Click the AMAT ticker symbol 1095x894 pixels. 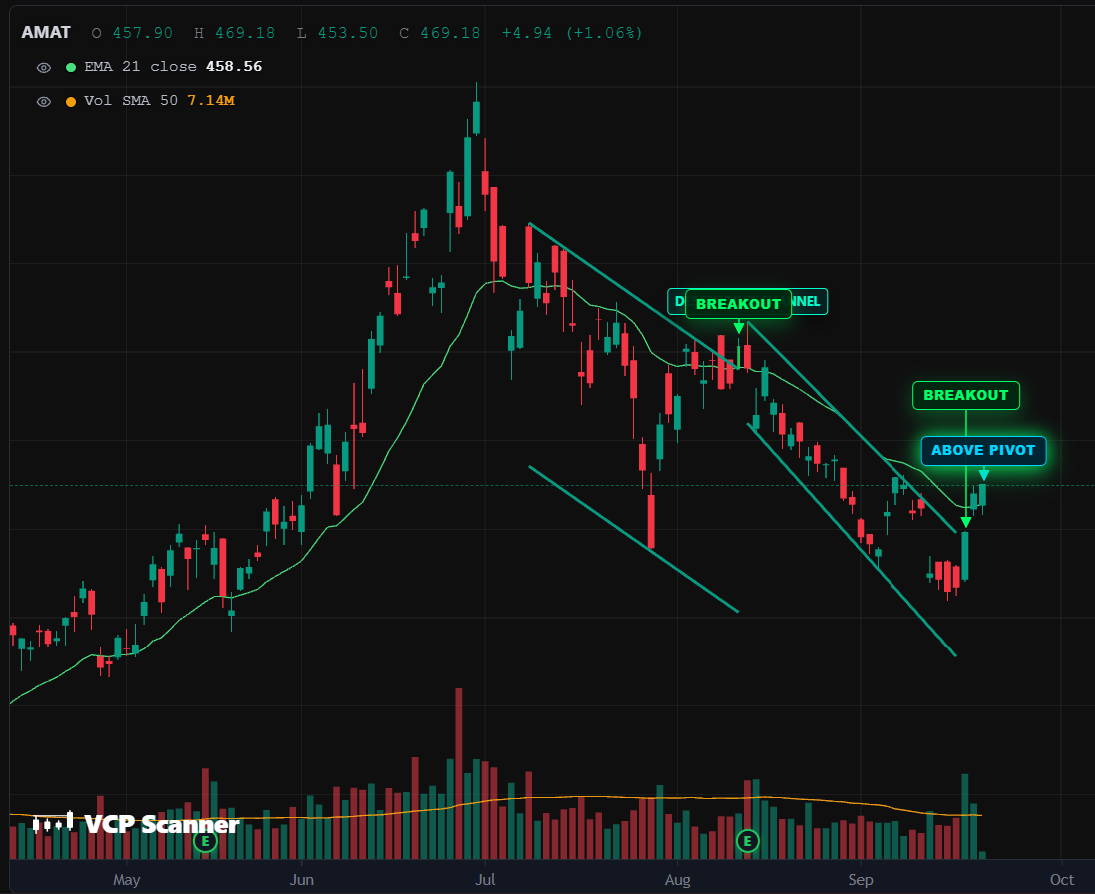coord(46,33)
